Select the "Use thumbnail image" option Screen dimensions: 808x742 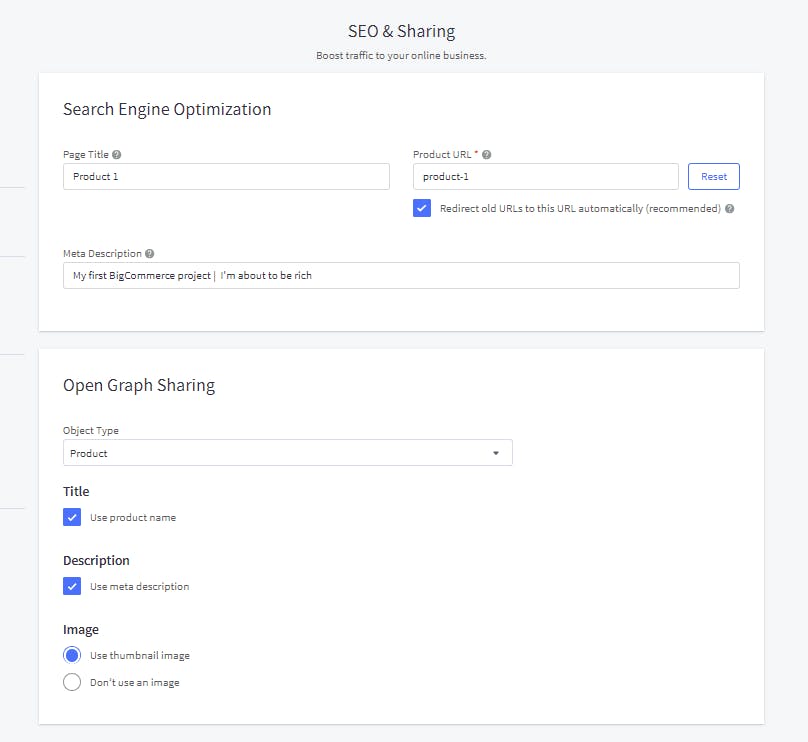point(72,654)
